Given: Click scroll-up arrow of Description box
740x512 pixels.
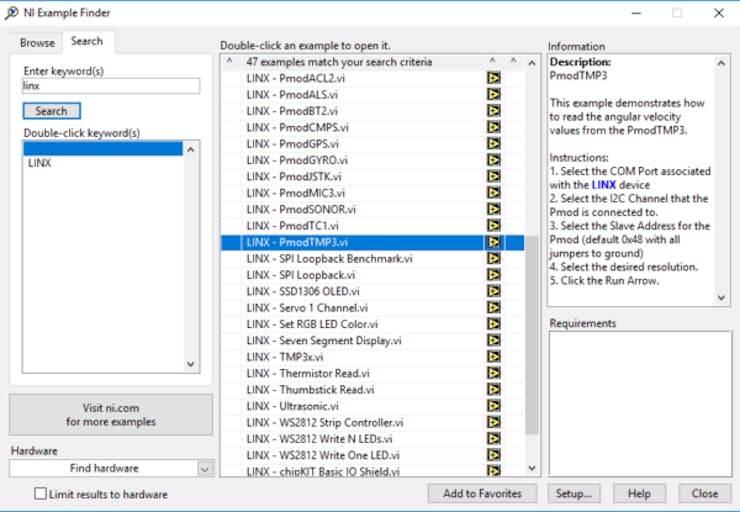Looking at the screenshot, I should pyautogui.click(x=722, y=63).
